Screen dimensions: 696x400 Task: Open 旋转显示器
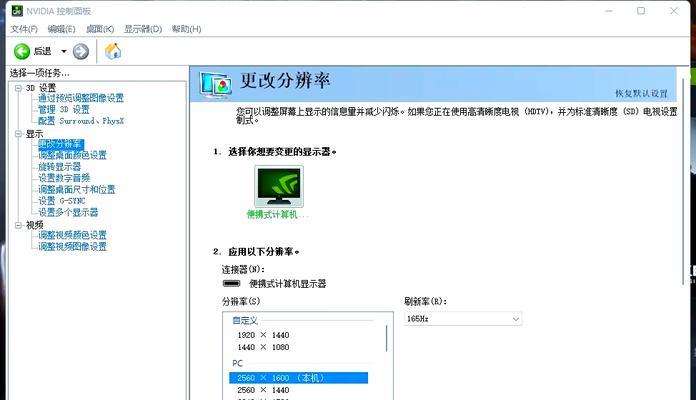pyautogui.click(x=59, y=167)
